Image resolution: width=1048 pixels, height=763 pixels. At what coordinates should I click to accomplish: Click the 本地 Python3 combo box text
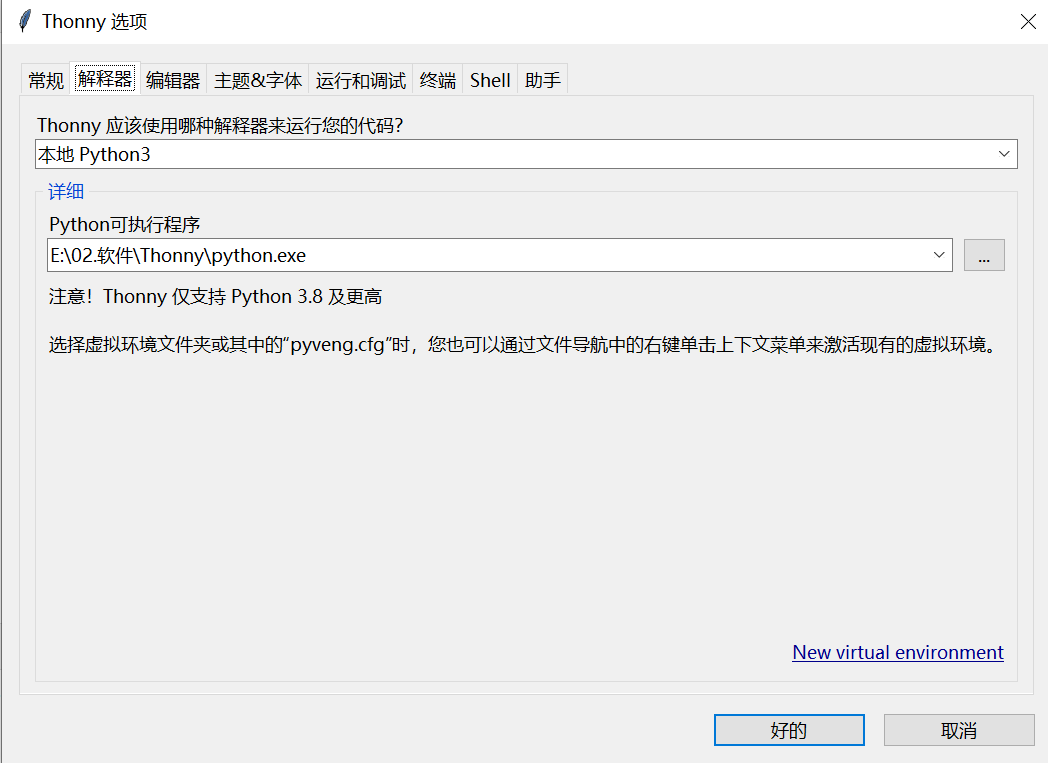pos(94,154)
